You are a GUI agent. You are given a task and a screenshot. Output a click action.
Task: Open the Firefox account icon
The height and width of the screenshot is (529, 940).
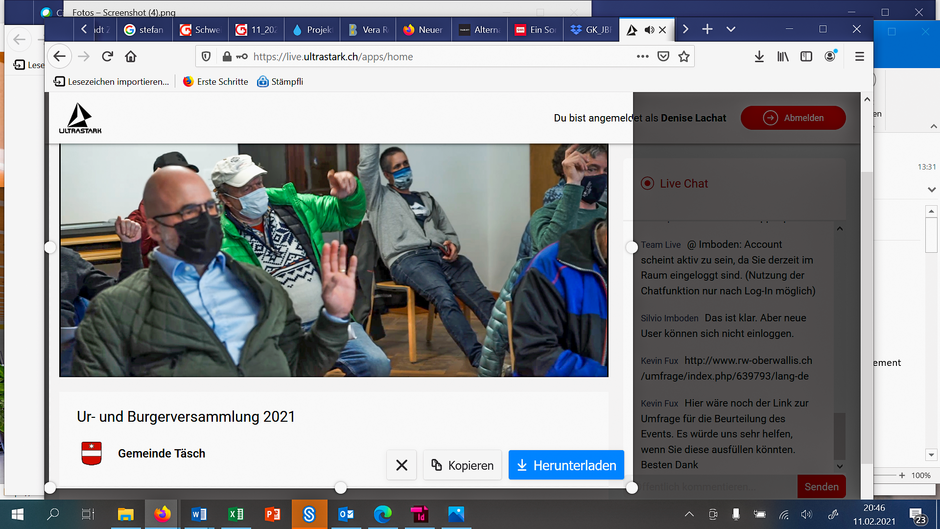(x=830, y=57)
